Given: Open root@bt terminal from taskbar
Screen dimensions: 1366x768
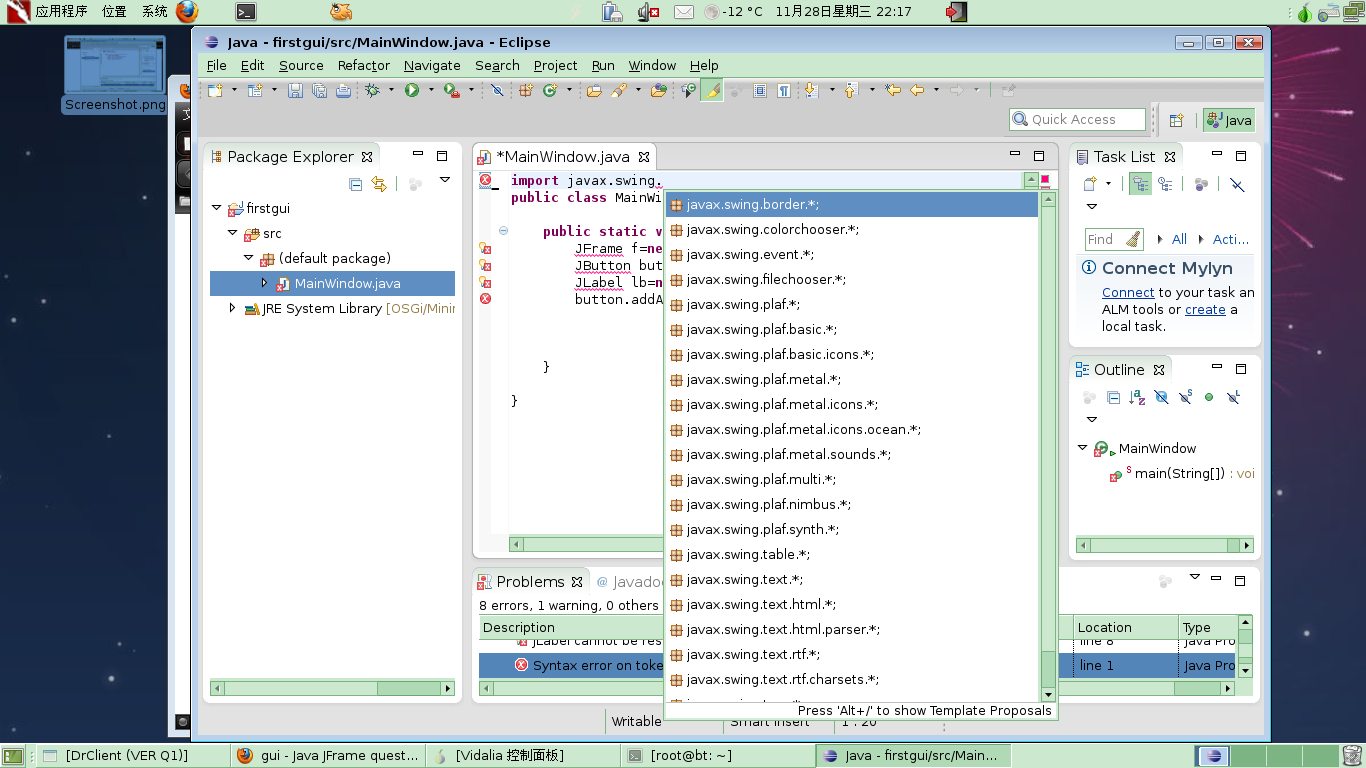Looking at the screenshot, I should (717, 756).
